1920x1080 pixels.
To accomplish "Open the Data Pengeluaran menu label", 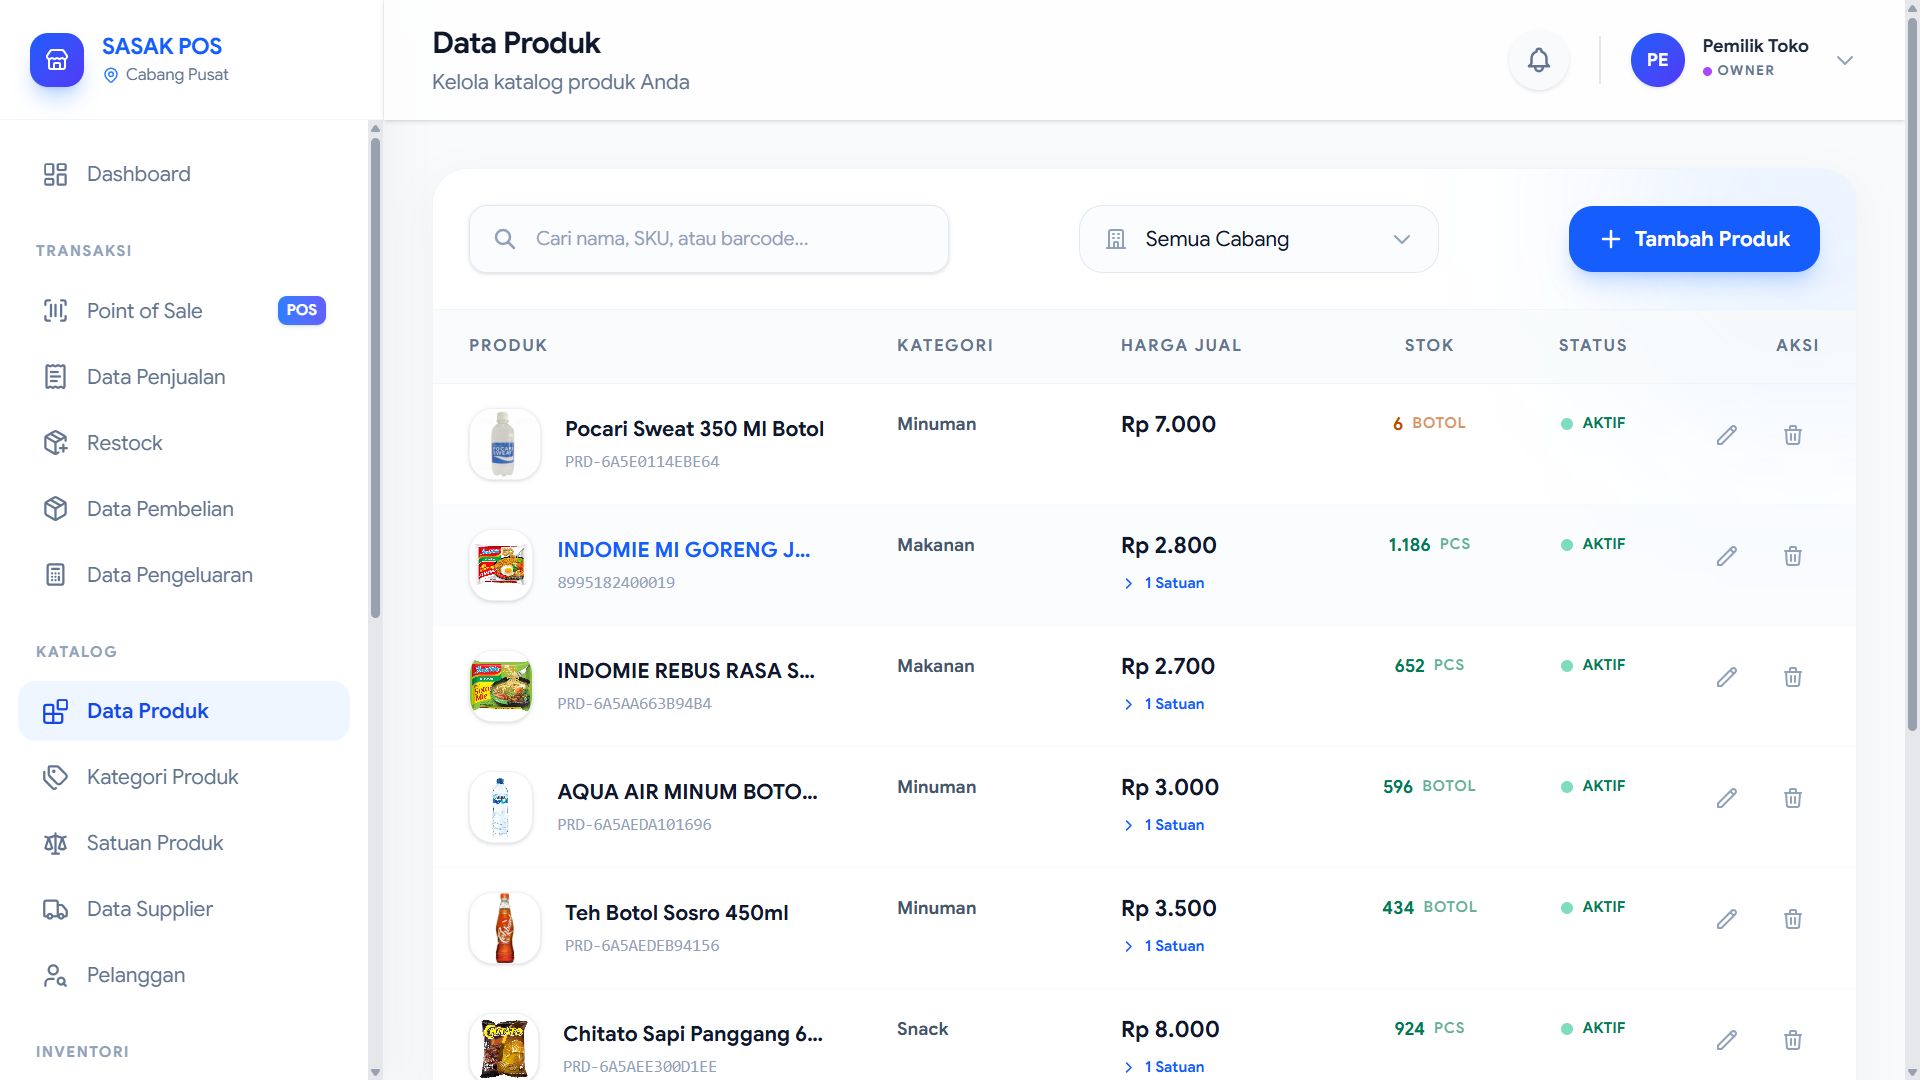I will click(x=170, y=575).
